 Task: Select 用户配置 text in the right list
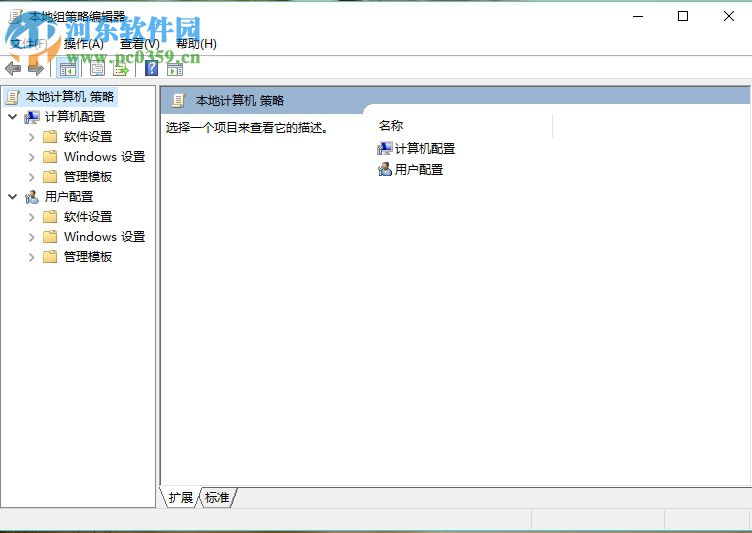(x=419, y=169)
